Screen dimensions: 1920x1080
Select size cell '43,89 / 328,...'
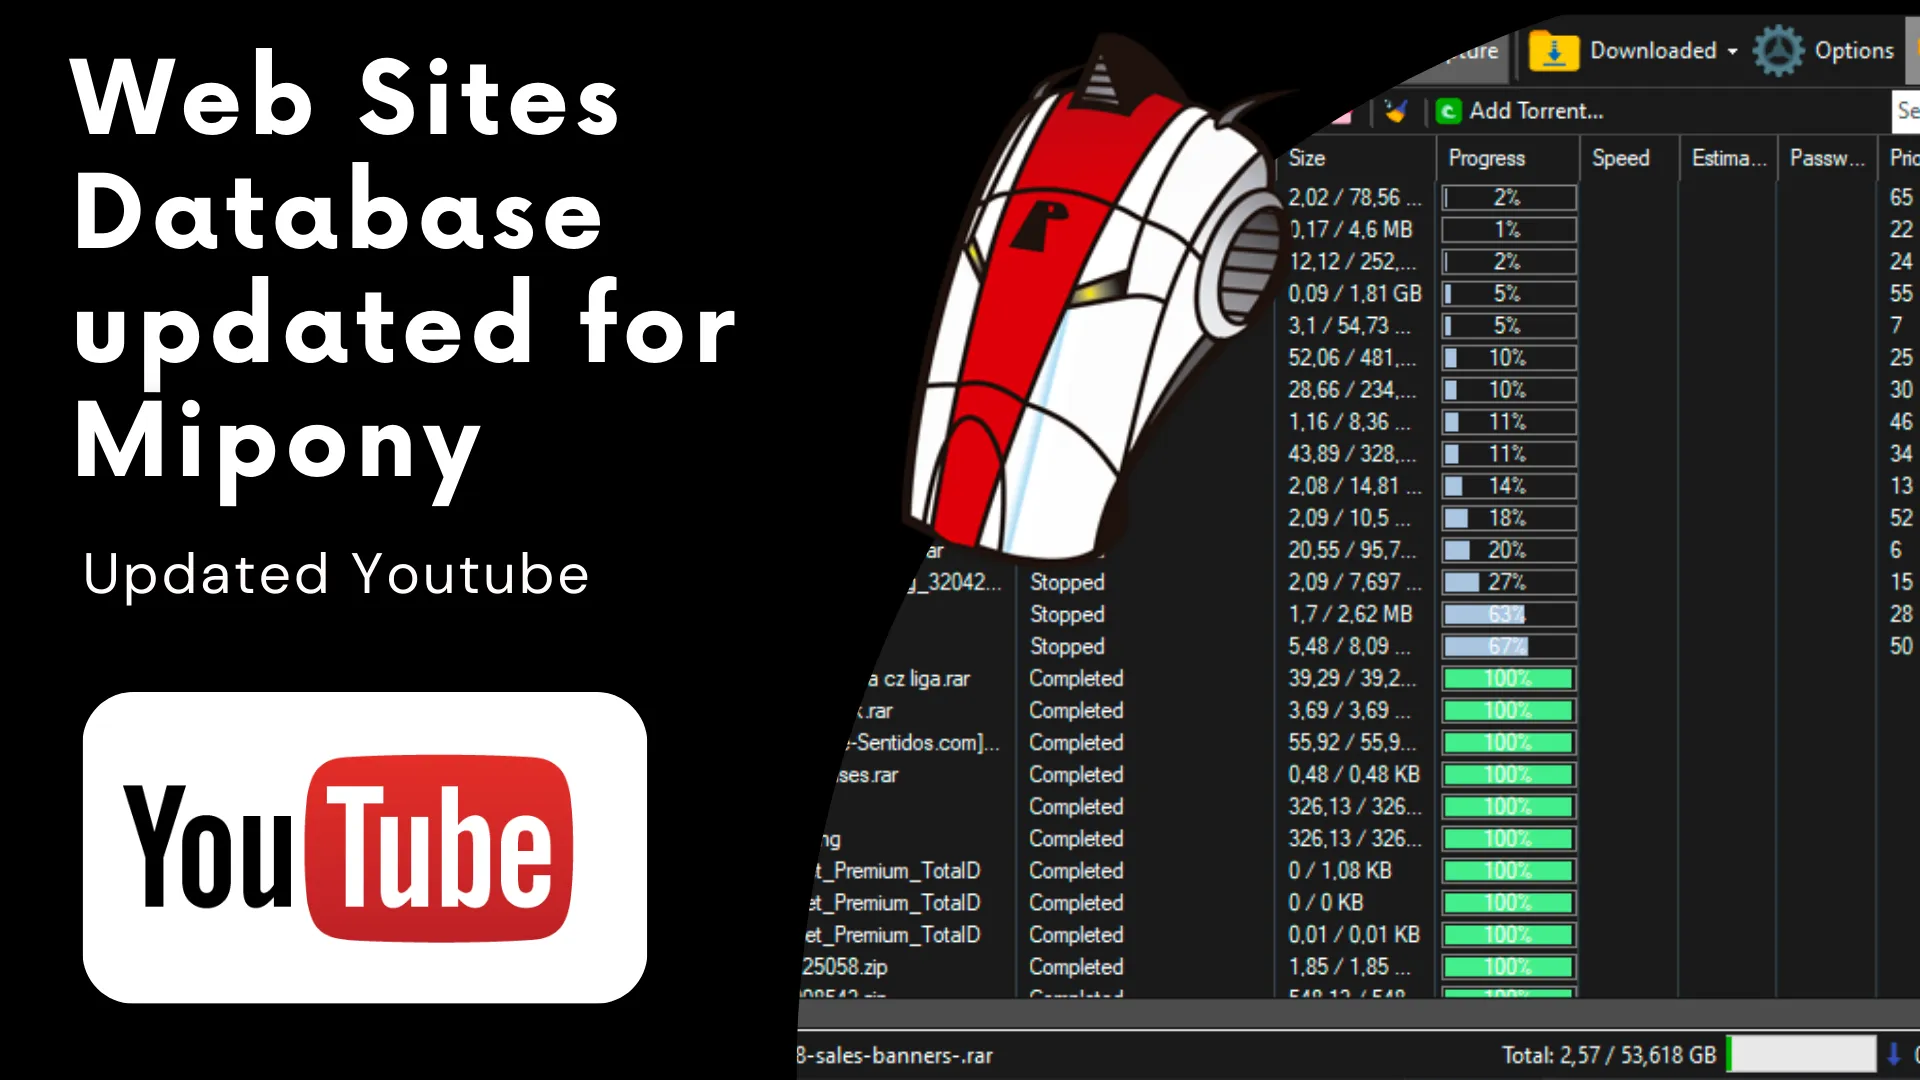pyautogui.click(x=1352, y=454)
